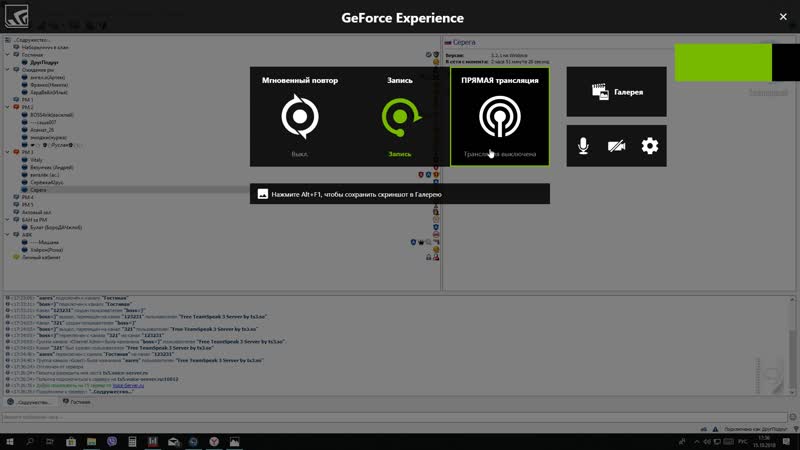Open the Instant Replay (Мгновенный повтор) panel
Viewport: 800px width, 450px height.
[299, 116]
